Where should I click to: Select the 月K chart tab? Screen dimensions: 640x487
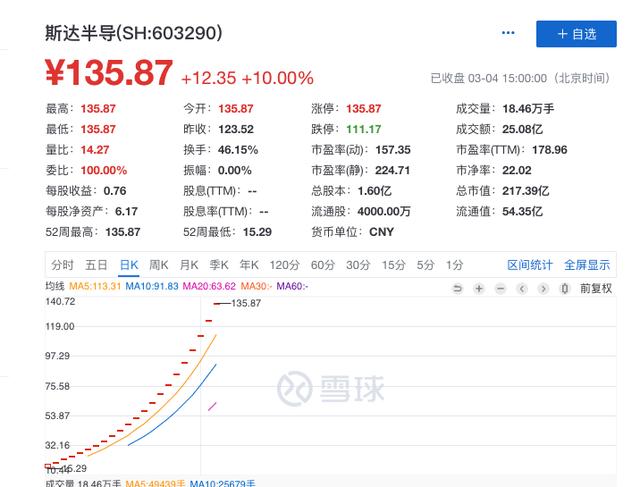coord(189,265)
